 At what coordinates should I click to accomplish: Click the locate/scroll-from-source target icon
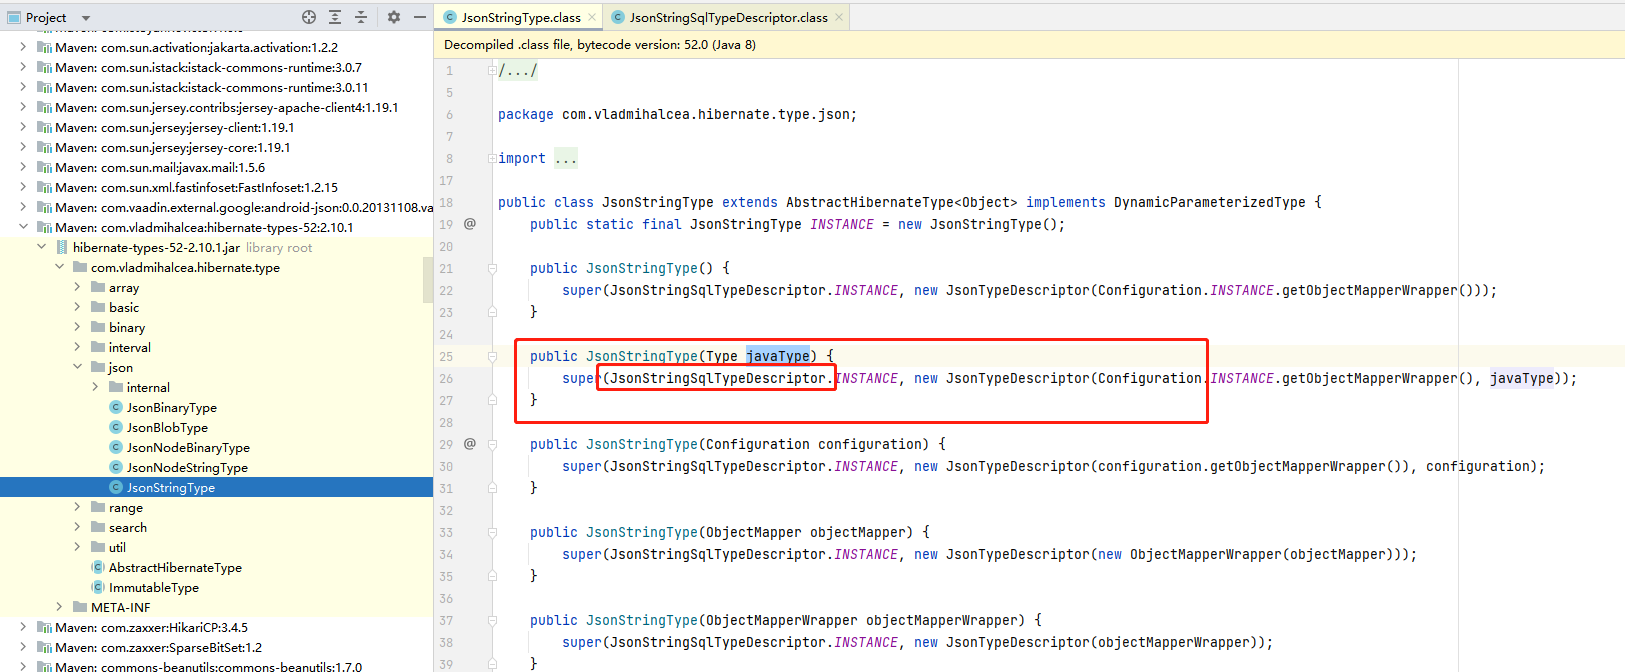309,17
